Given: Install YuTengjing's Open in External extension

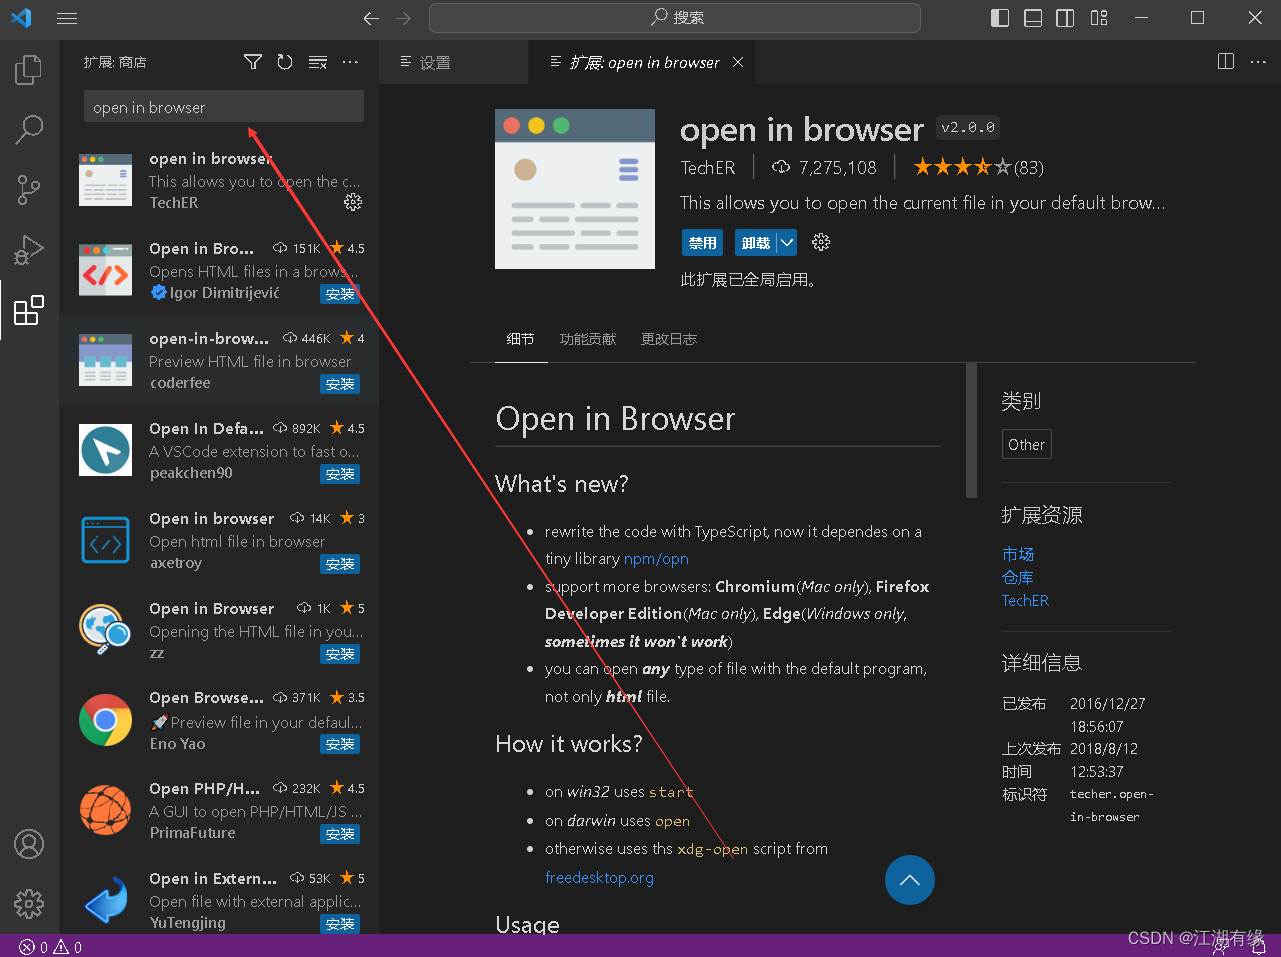Looking at the screenshot, I should coord(340,924).
